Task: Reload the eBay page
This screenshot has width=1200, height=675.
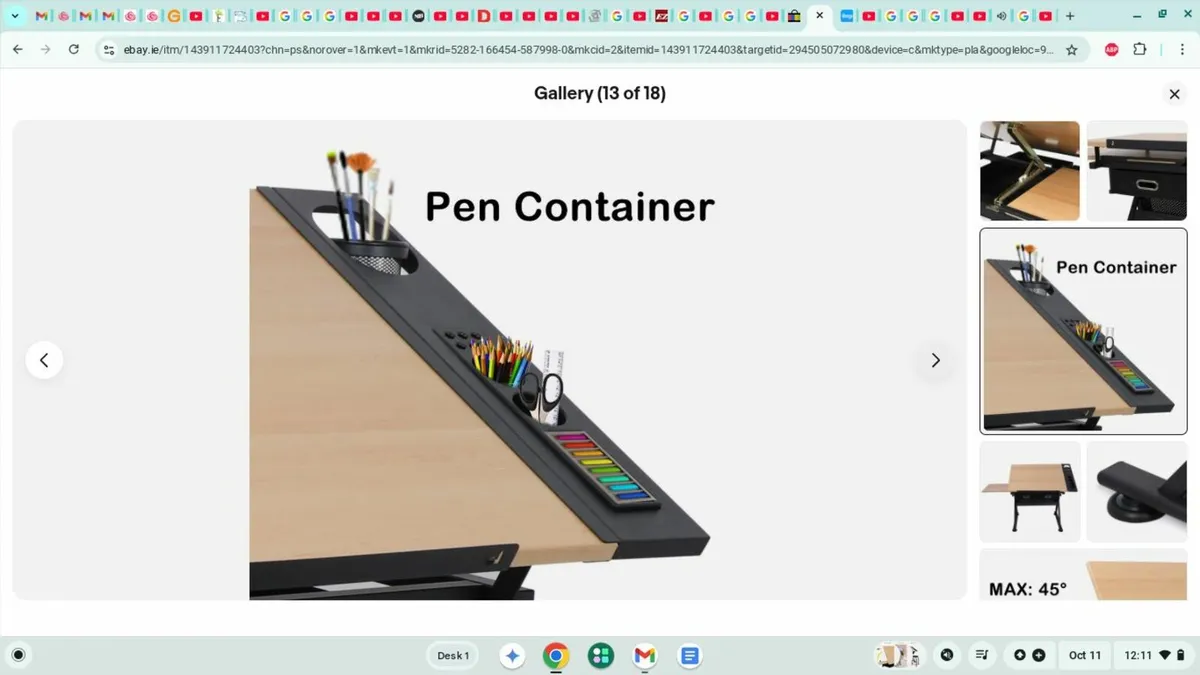Action: pos(75,49)
